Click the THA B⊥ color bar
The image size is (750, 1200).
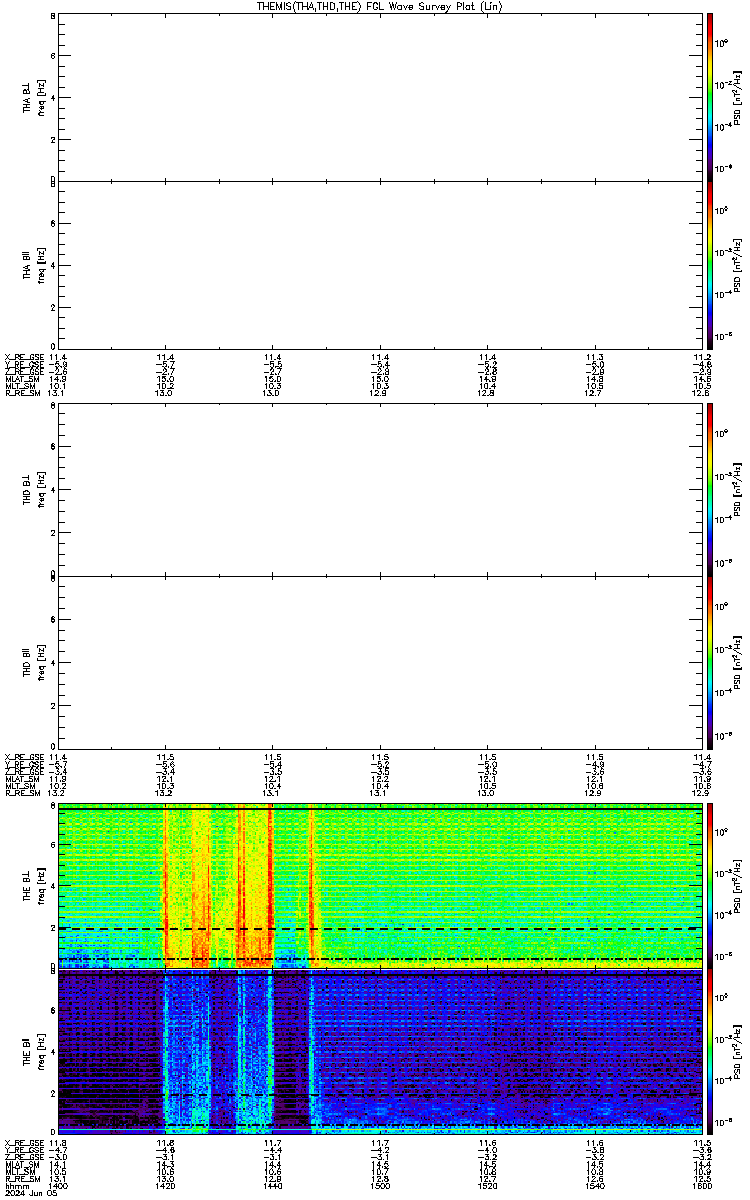710,97
